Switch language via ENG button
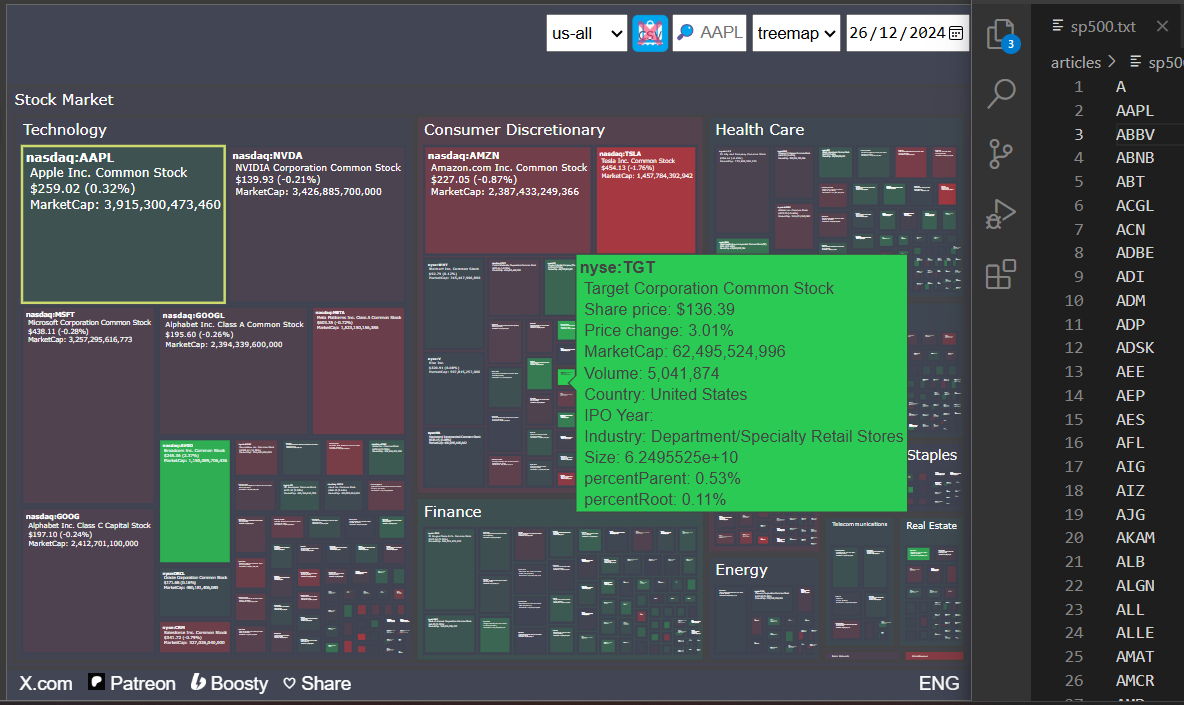Image resolution: width=1184 pixels, height=705 pixels. click(939, 683)
